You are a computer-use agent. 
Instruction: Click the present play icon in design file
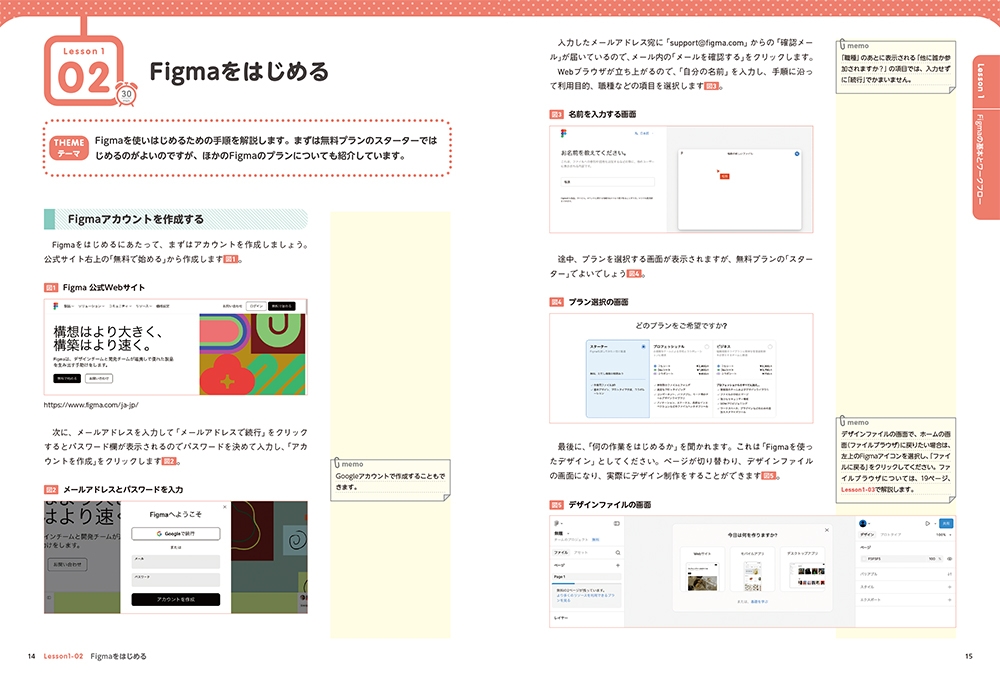[928, 523]
